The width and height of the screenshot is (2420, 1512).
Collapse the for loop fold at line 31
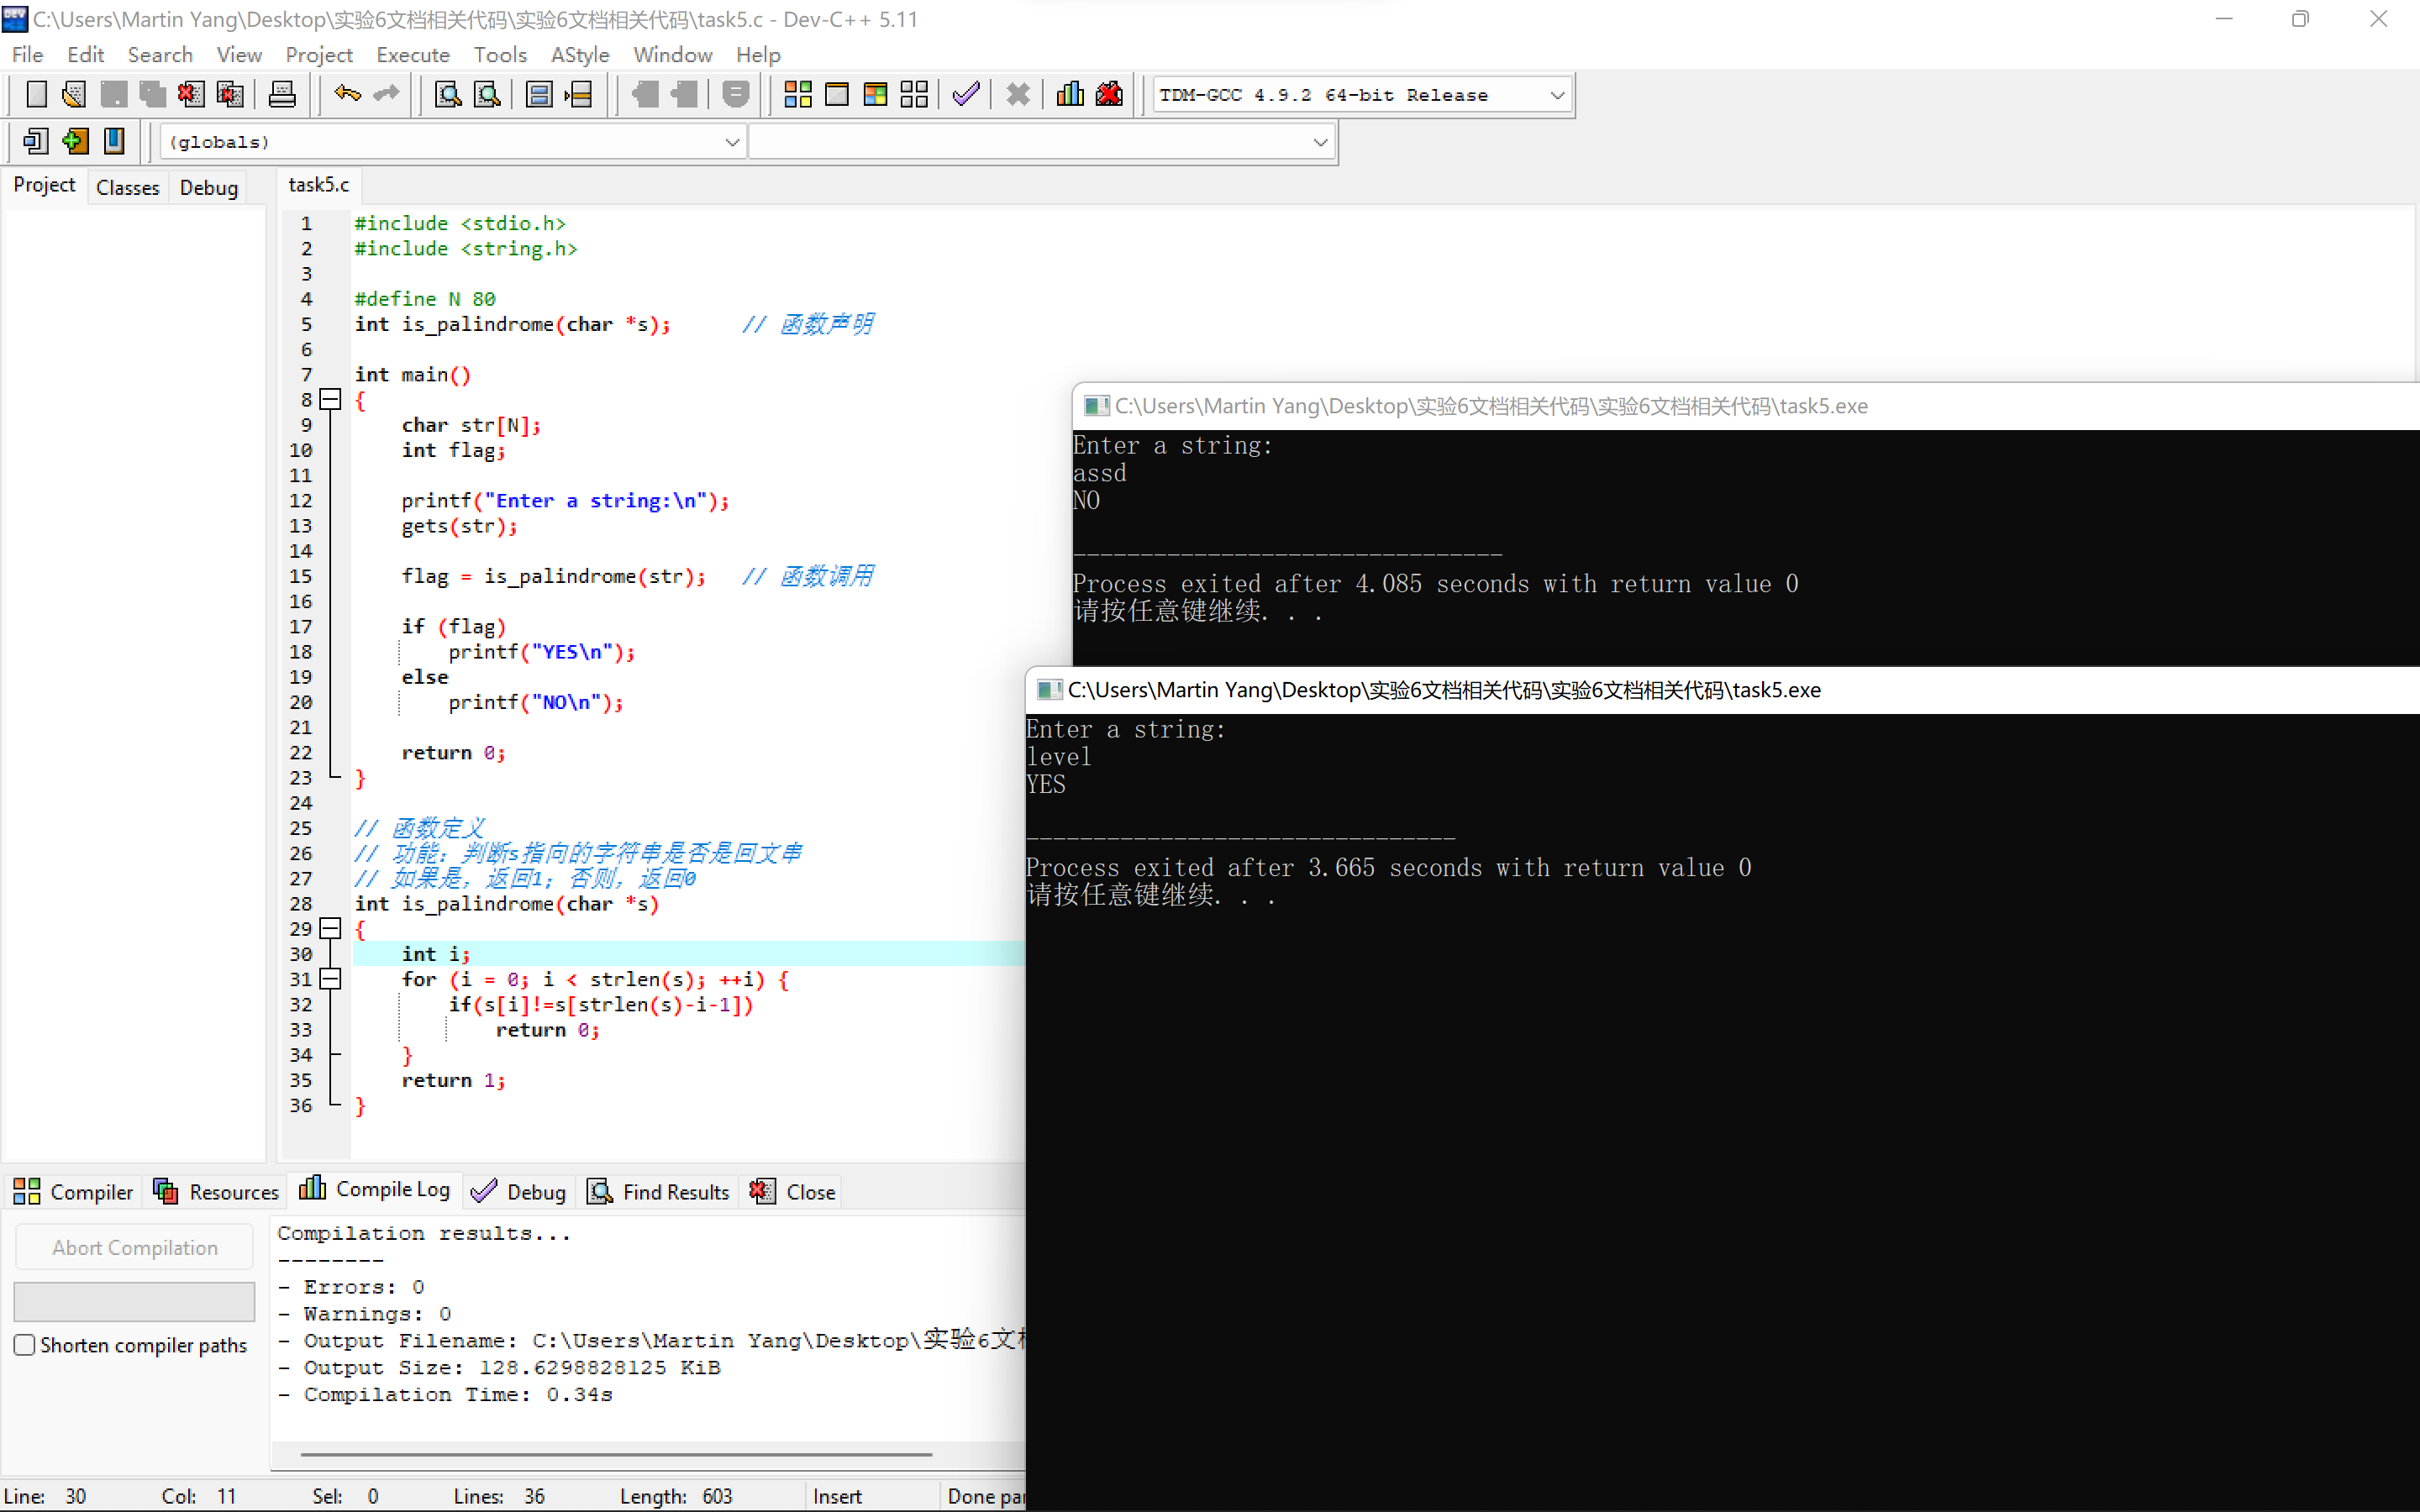[331, 979]
